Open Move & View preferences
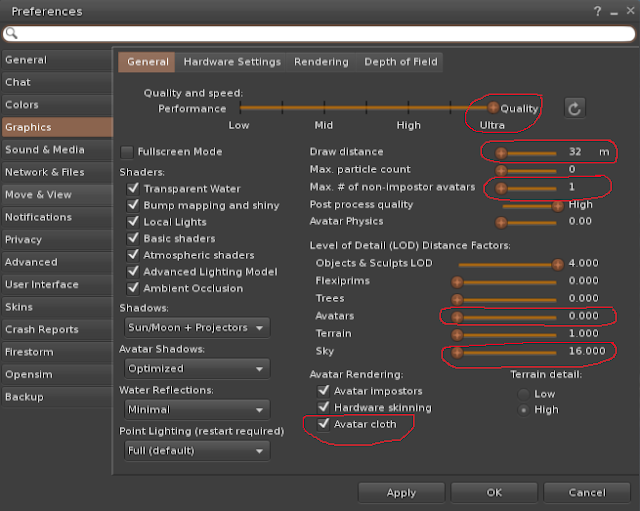Viewport: 640px width, 511px height. 57,195
